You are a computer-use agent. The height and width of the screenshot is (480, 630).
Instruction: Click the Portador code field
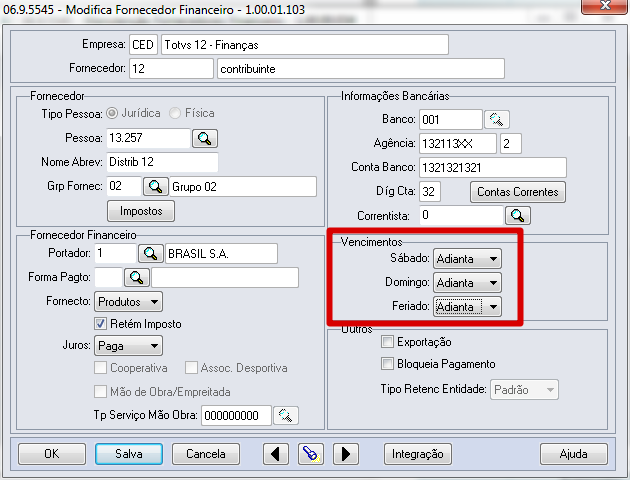click(115, 253)
